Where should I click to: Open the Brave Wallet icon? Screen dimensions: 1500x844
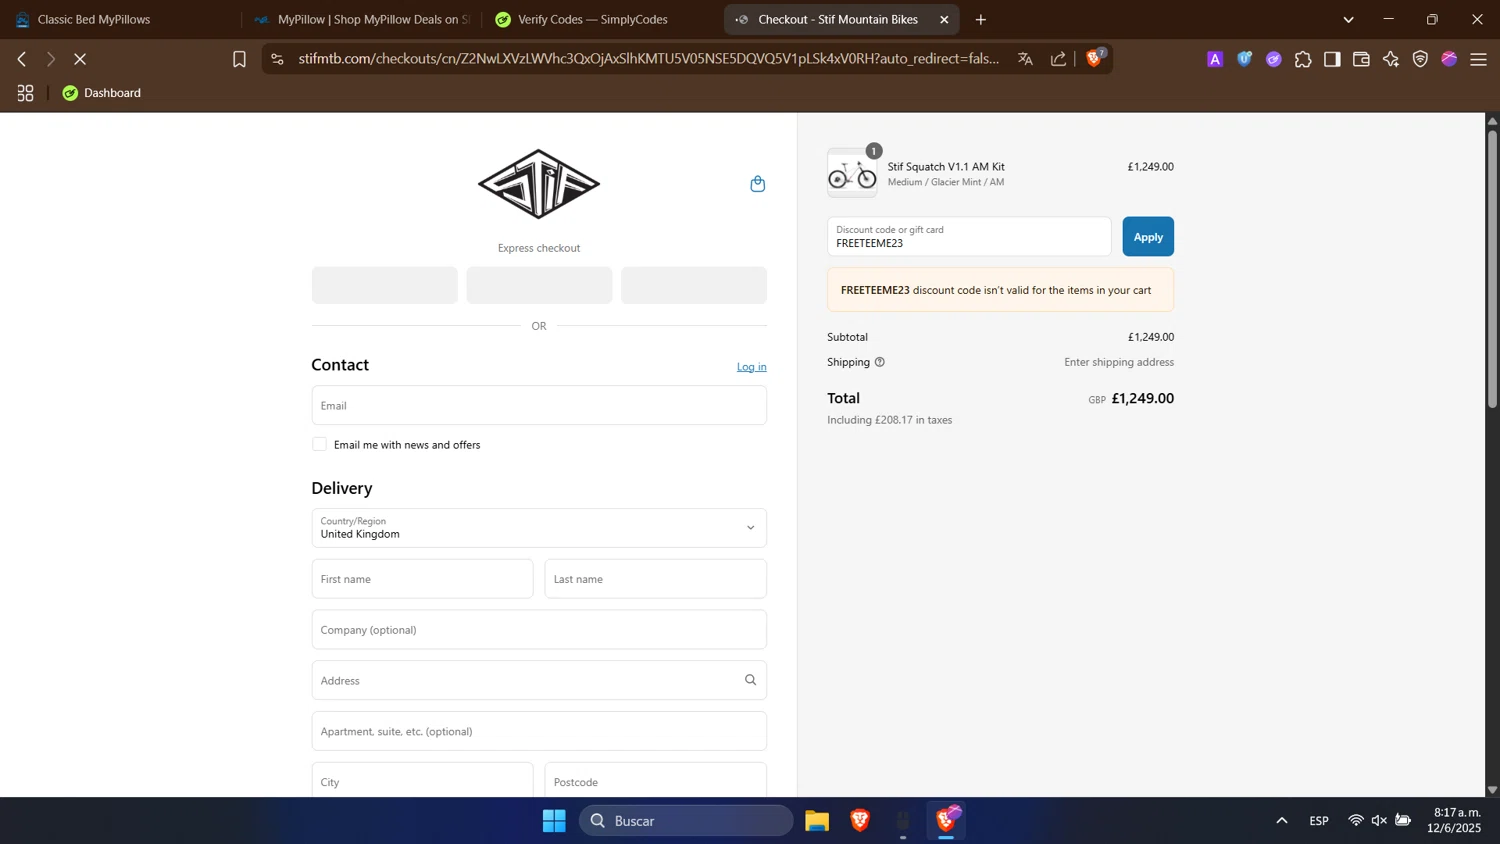coord(1361,60)
